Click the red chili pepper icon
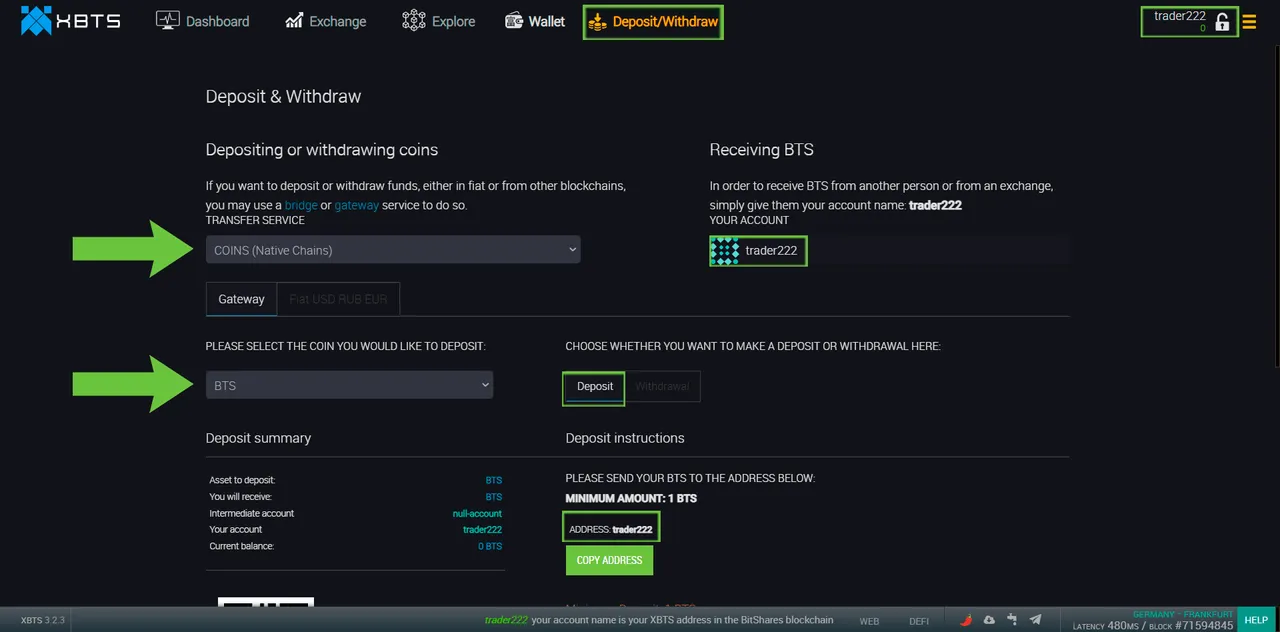 click(966, 620)
